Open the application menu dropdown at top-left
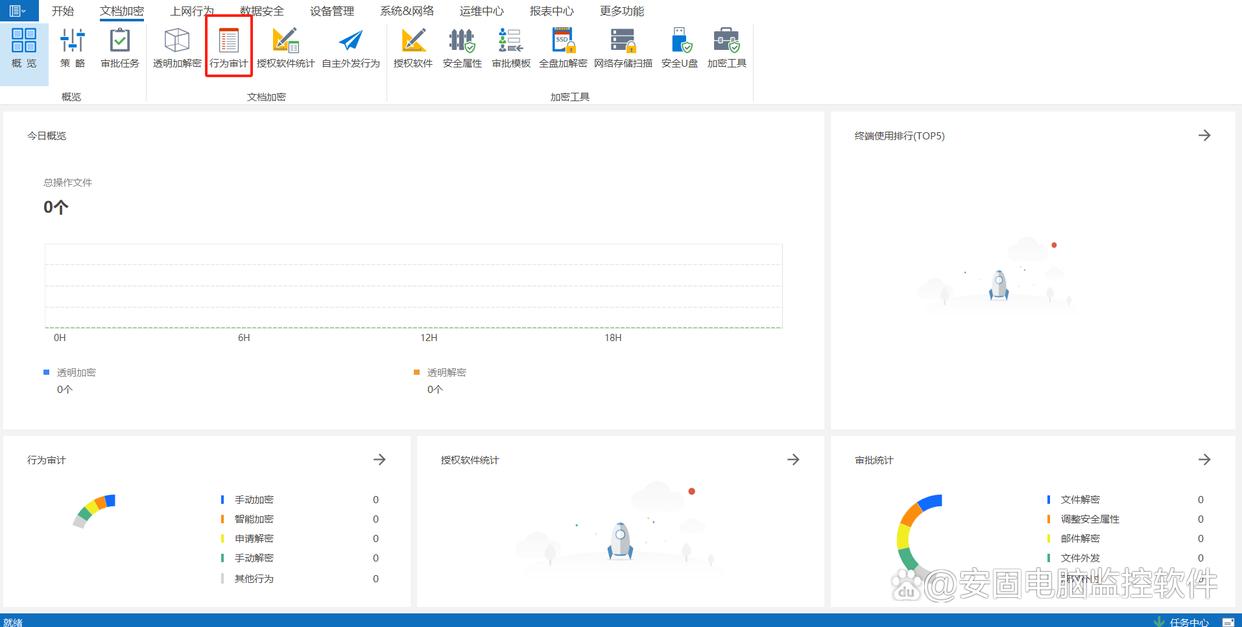The width and height of the screenshot is (1242, 627). click(x=17, y=11)
